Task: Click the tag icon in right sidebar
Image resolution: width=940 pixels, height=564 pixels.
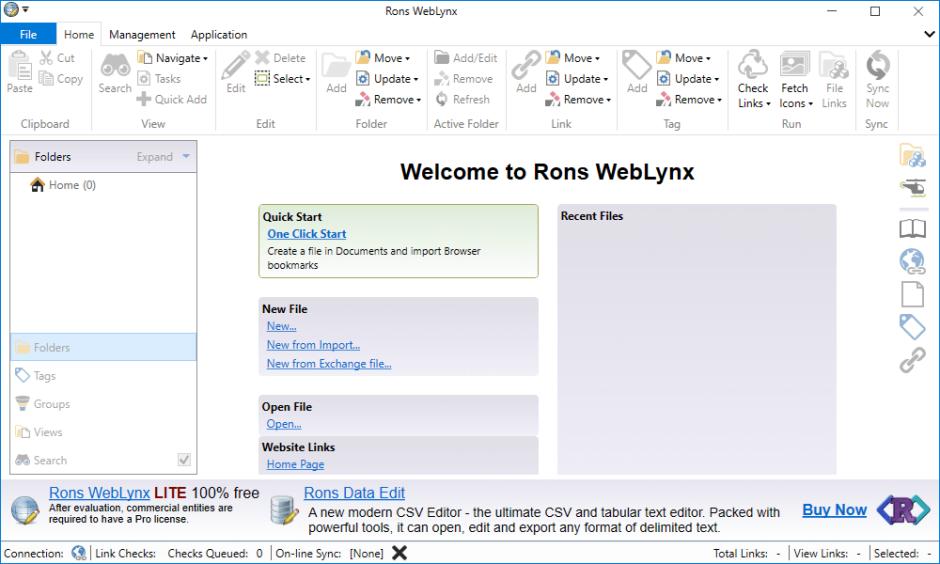Action: [912, 327]
